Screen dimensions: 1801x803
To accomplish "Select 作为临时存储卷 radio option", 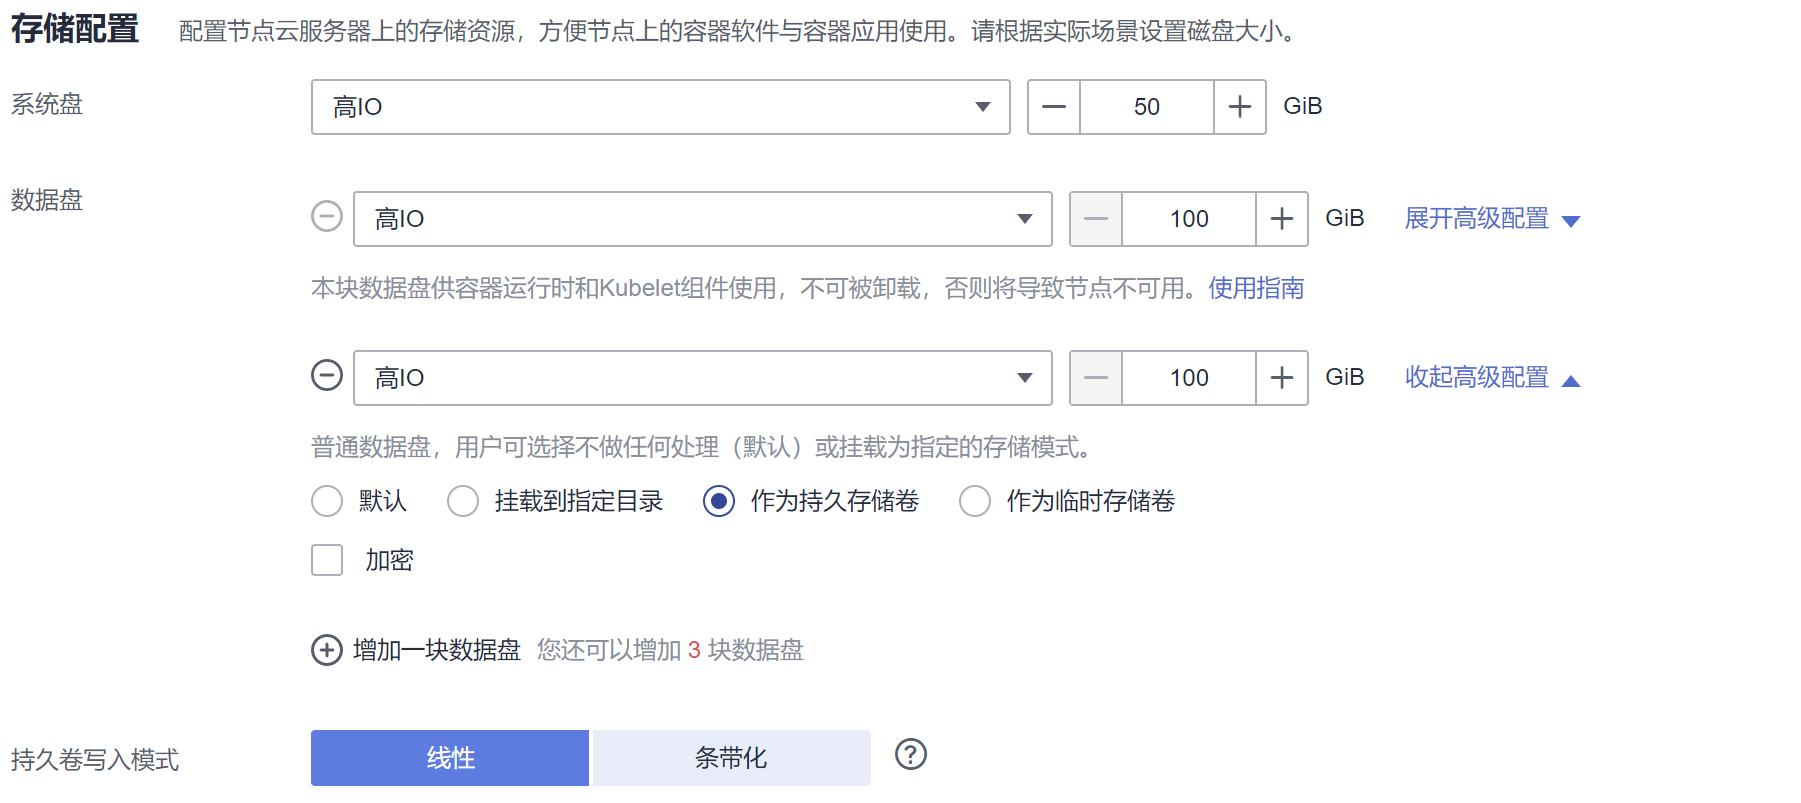I will (975, 501).
